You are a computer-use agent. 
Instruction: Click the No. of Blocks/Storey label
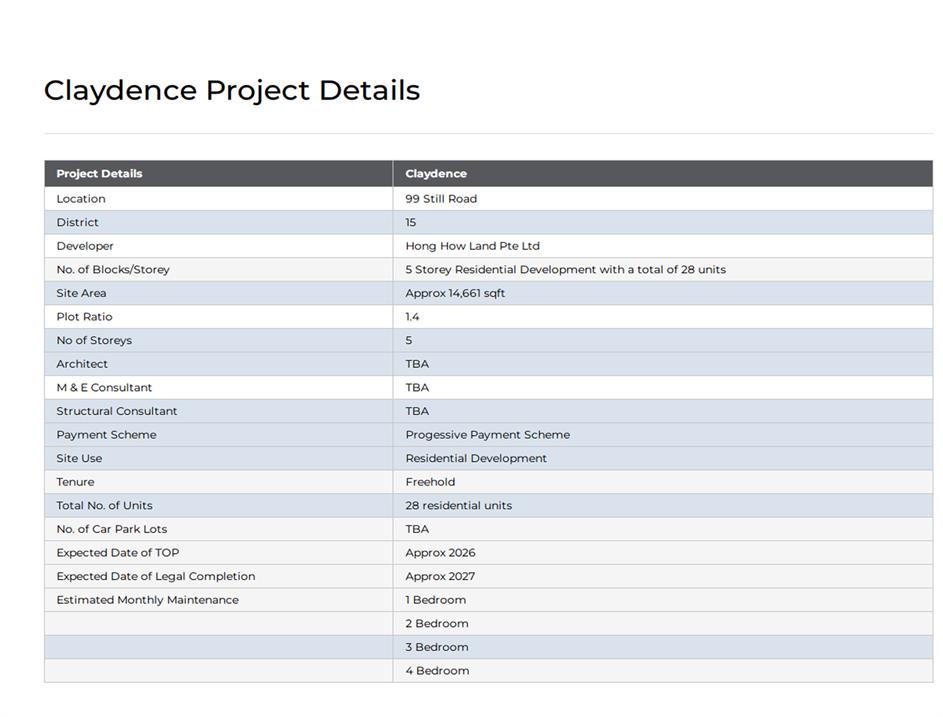click(113, 270)
